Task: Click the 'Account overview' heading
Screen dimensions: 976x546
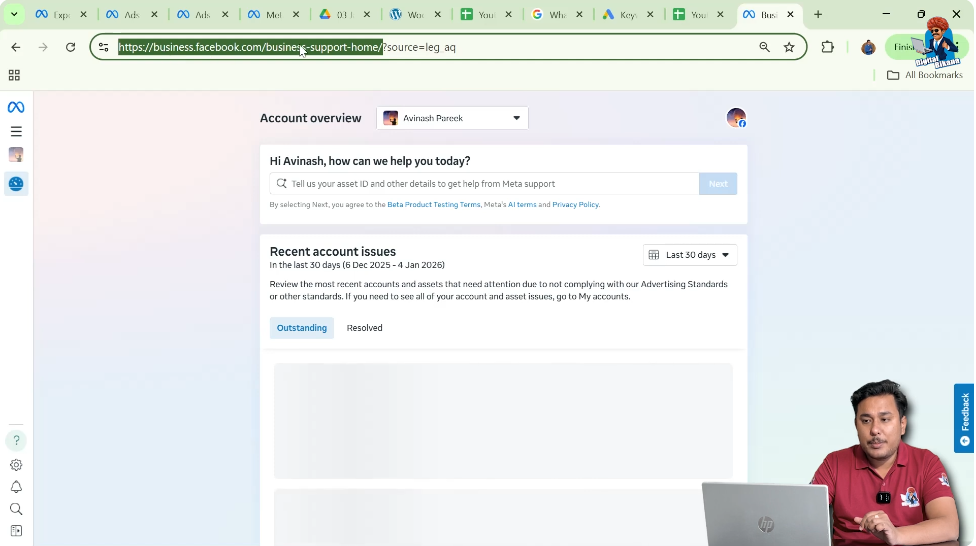Action: 311,118
